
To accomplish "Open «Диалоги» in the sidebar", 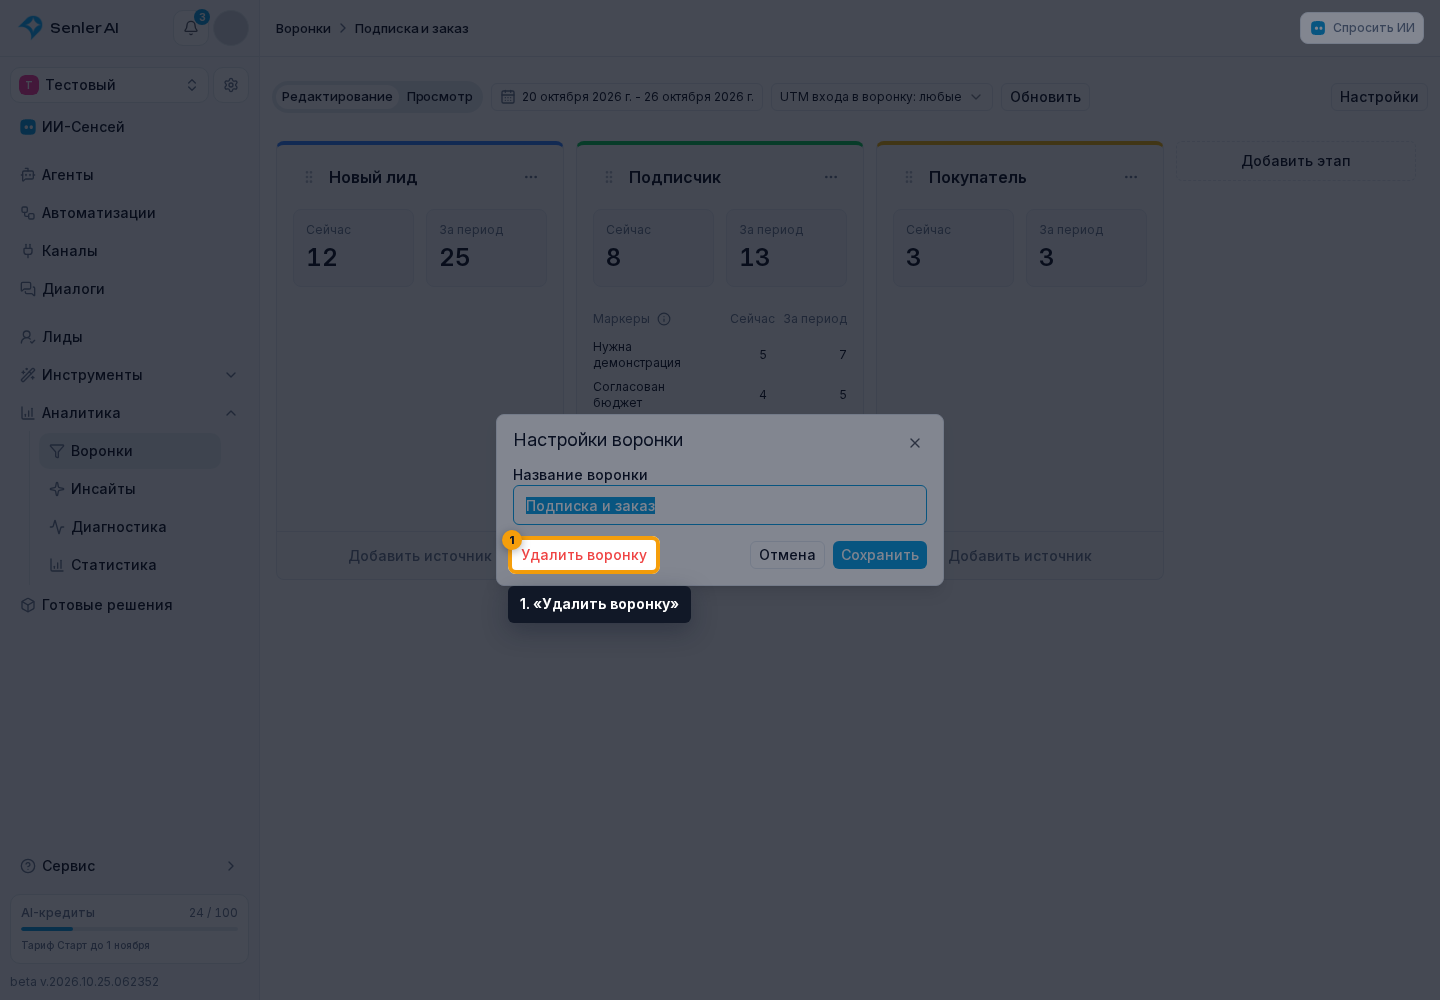I will [x=129, y=289].
